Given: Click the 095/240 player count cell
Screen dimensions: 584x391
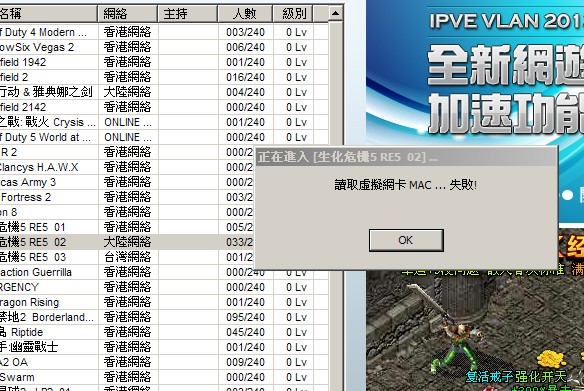Looking at the screenshot, I should pos(245,317).
